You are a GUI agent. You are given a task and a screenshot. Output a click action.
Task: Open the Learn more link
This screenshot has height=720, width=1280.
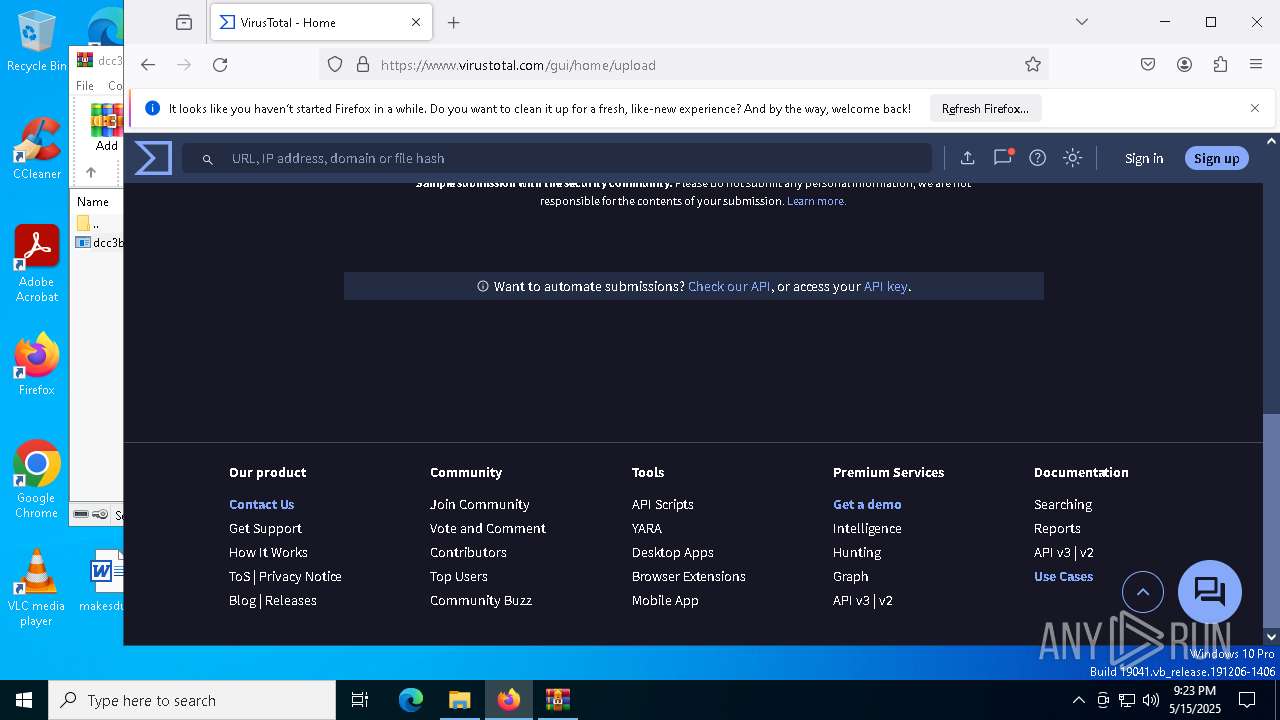[x=816, y=201]
